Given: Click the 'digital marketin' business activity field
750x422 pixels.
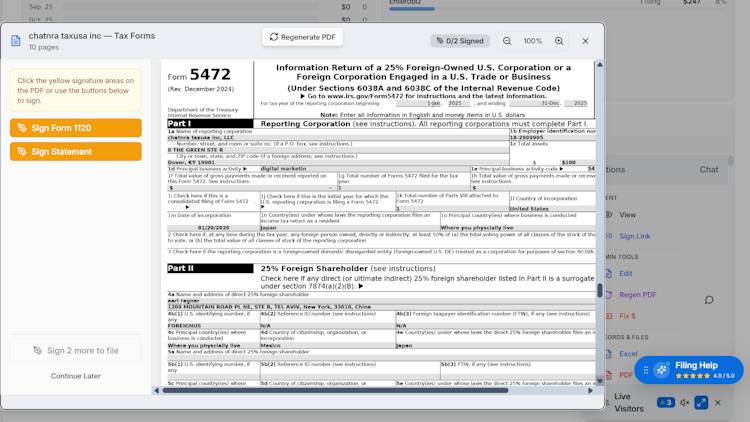Looking at the screenshot, I should pyautogui.click(x=284, y=168).
